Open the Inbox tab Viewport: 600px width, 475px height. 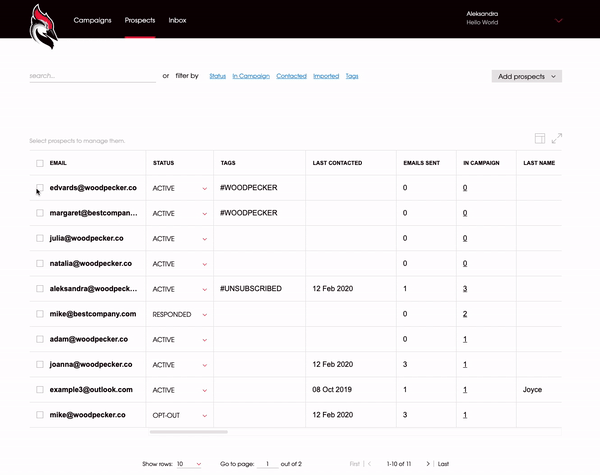click(x=177, y=20)
